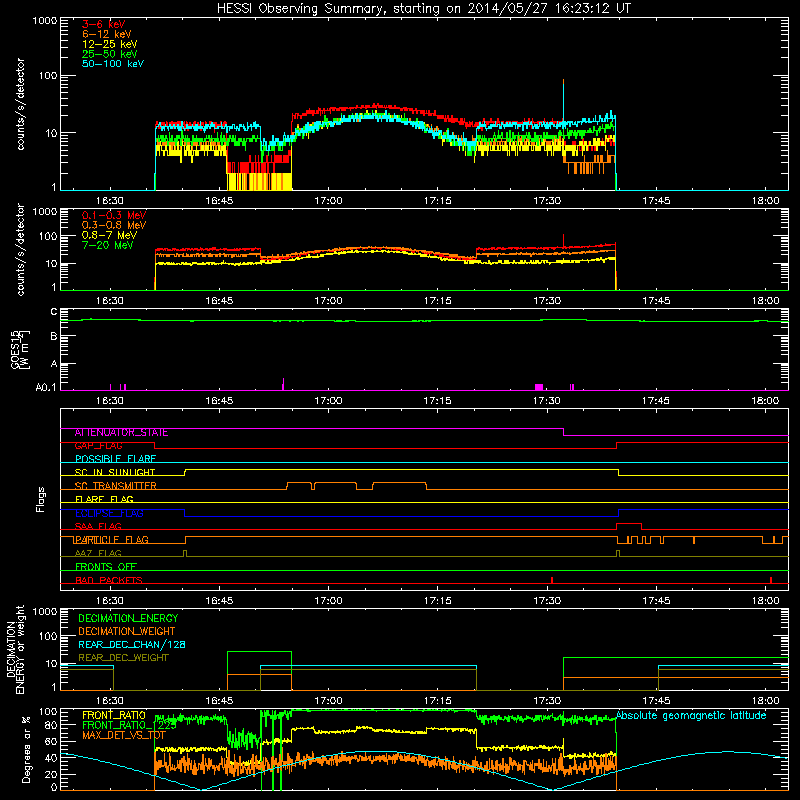
Task: Click the REAR_DEC_WEIGHT legend entry
Action: point(123,658)
